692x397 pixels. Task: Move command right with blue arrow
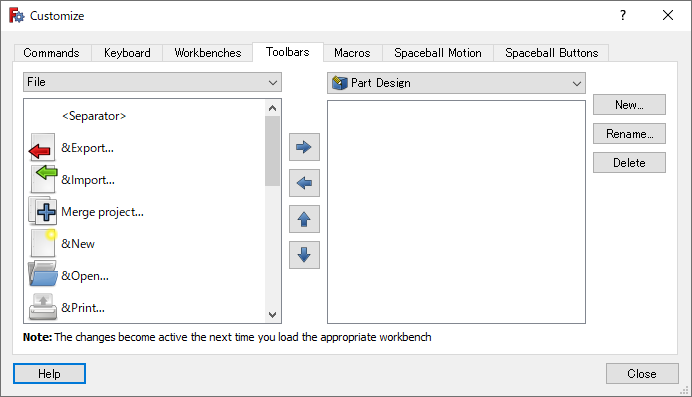(x=304, y=147)
